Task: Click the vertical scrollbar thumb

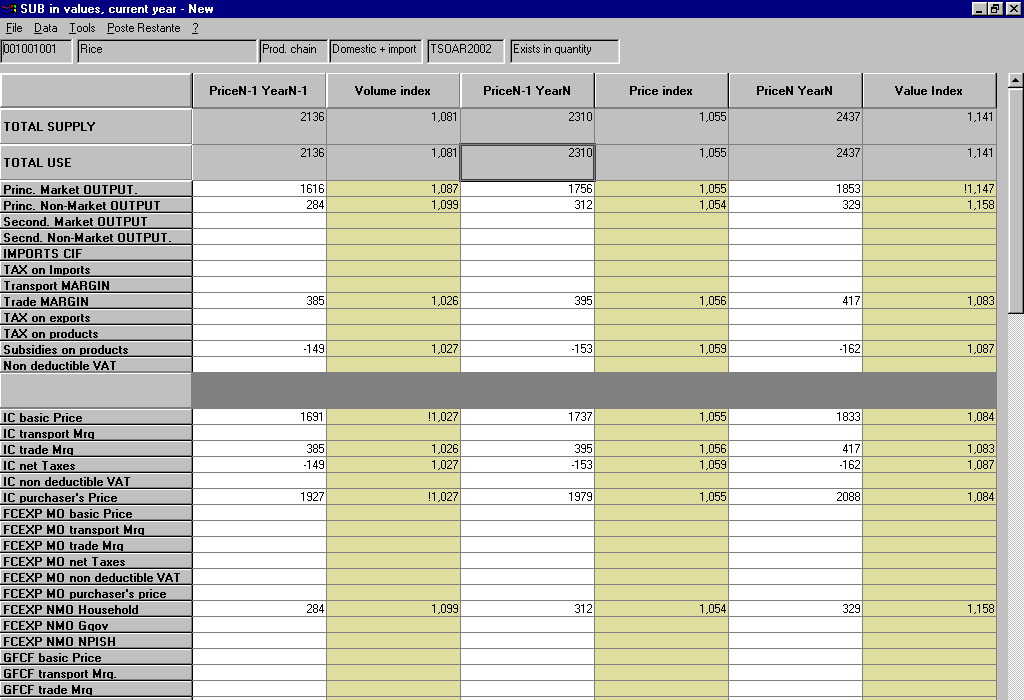Action: (x=1015, y=200)
